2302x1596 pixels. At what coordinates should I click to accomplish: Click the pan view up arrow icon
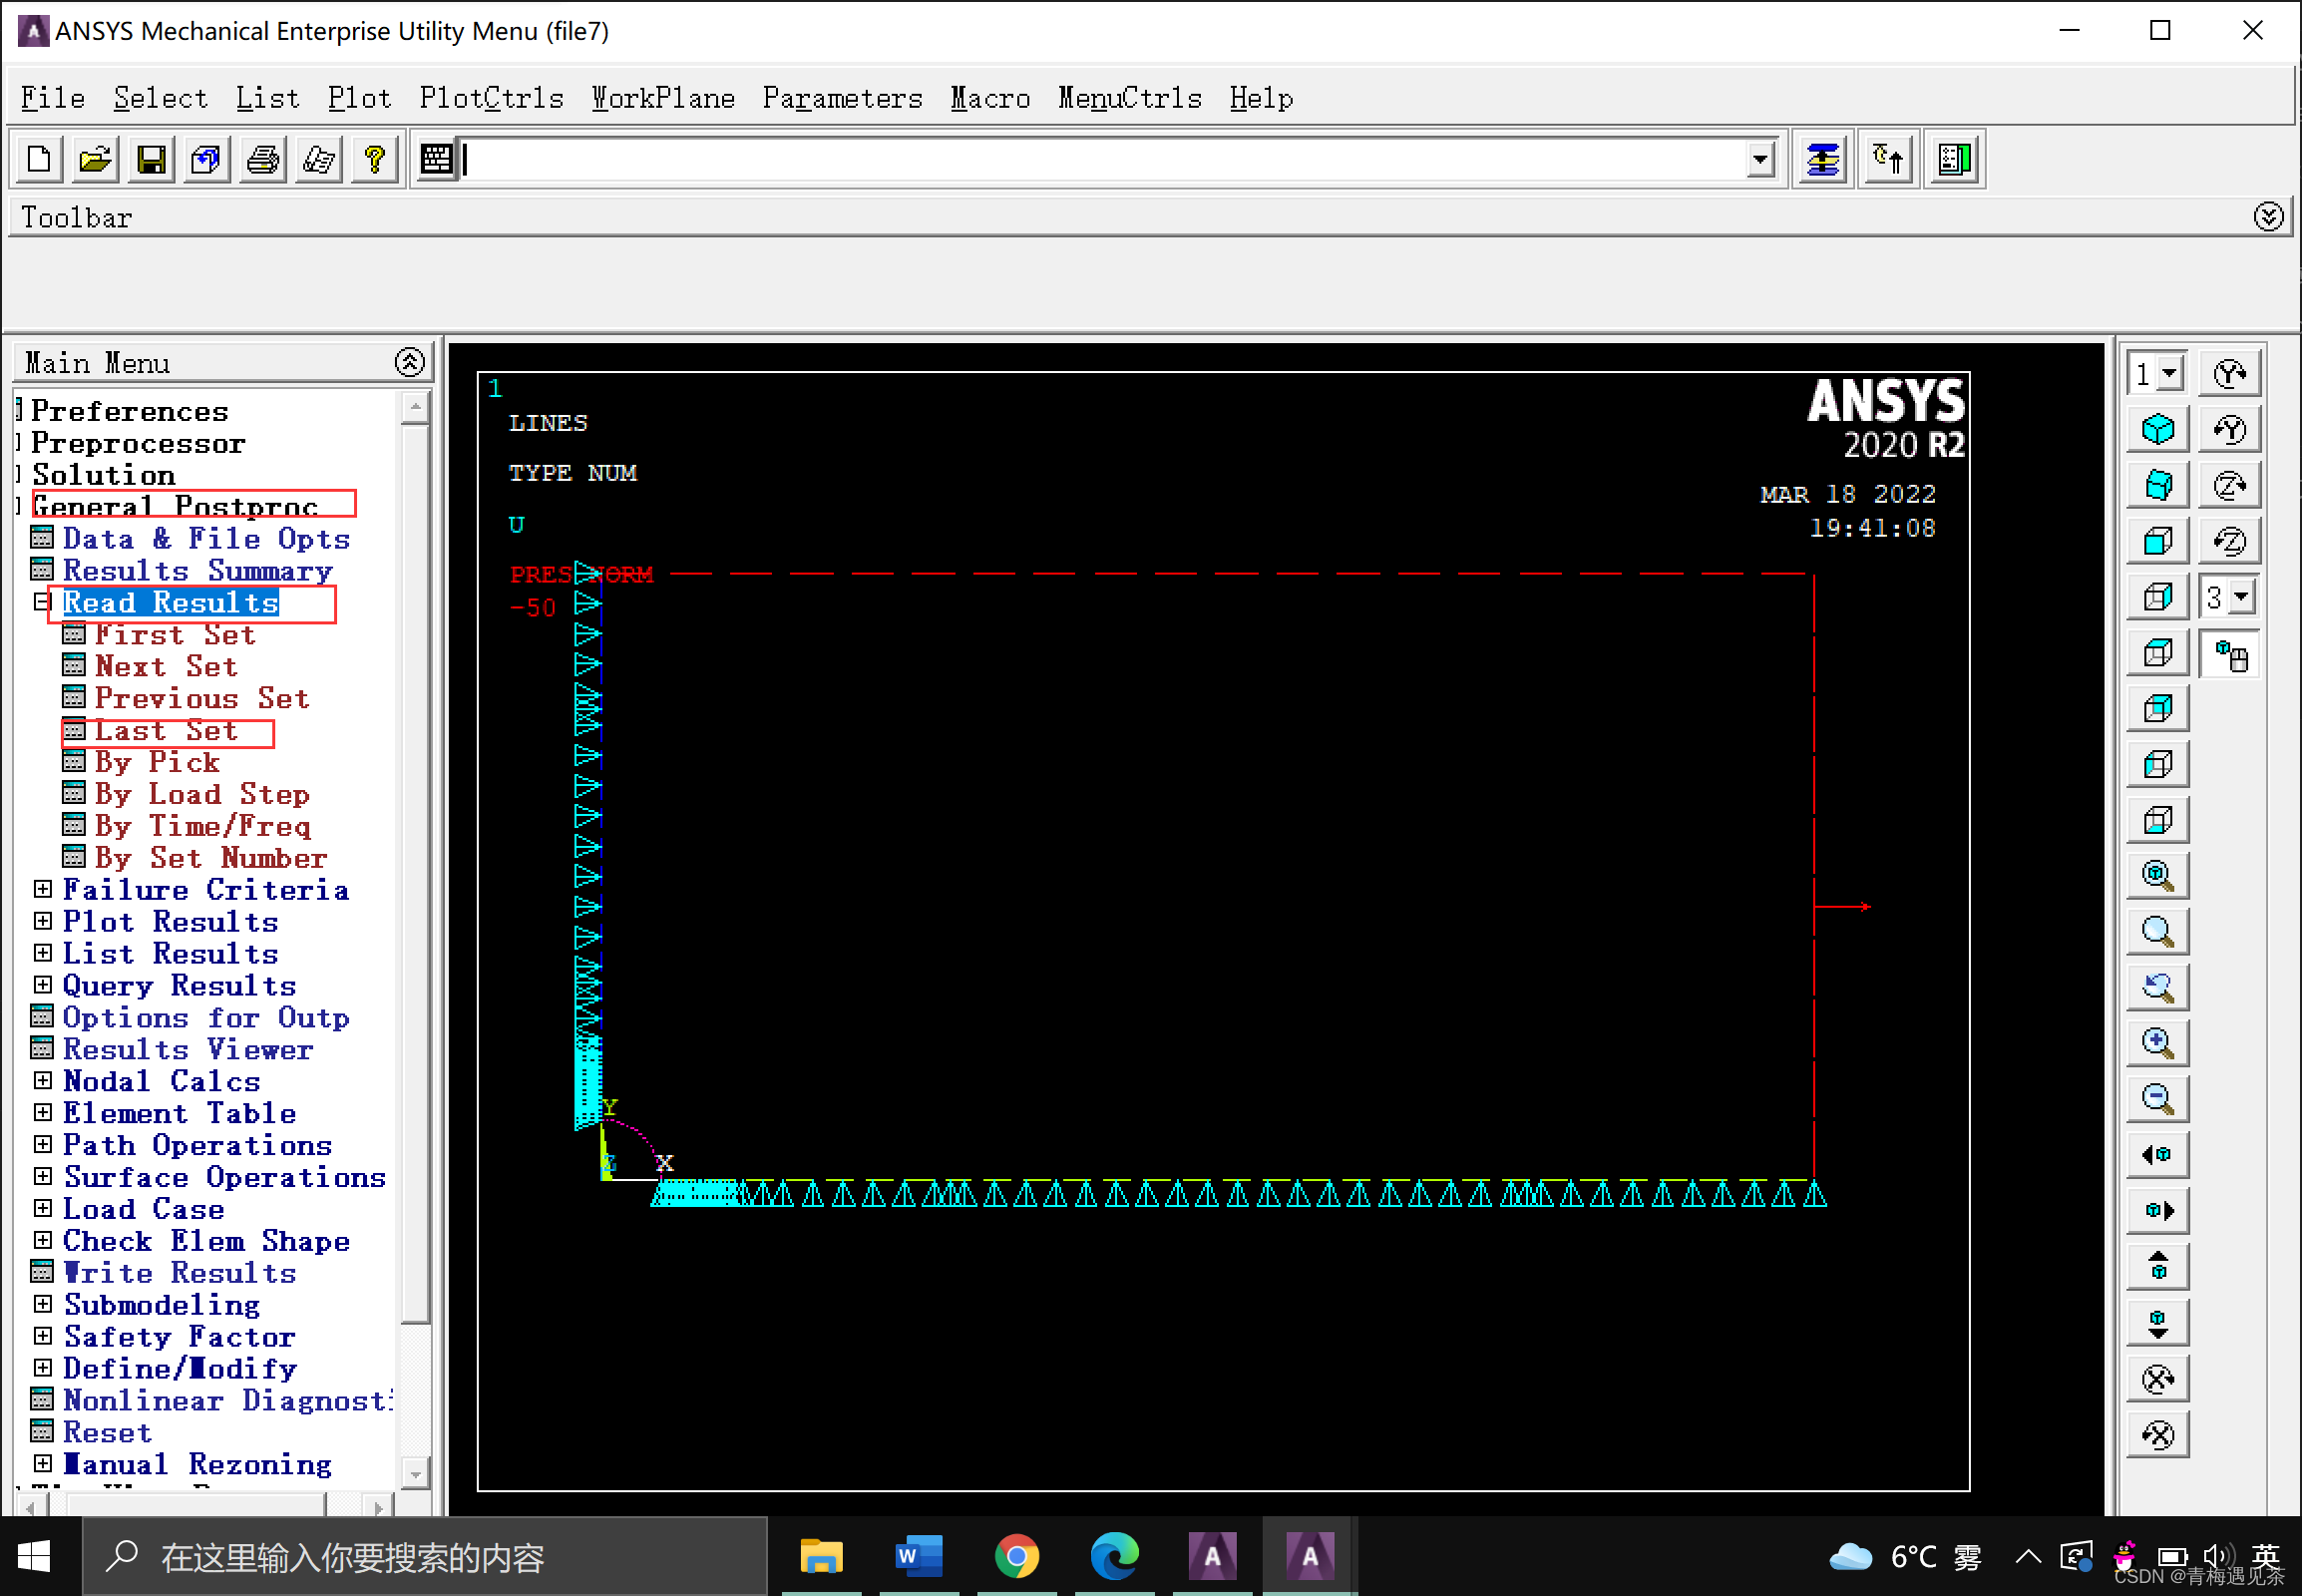click(2158, 1268)
